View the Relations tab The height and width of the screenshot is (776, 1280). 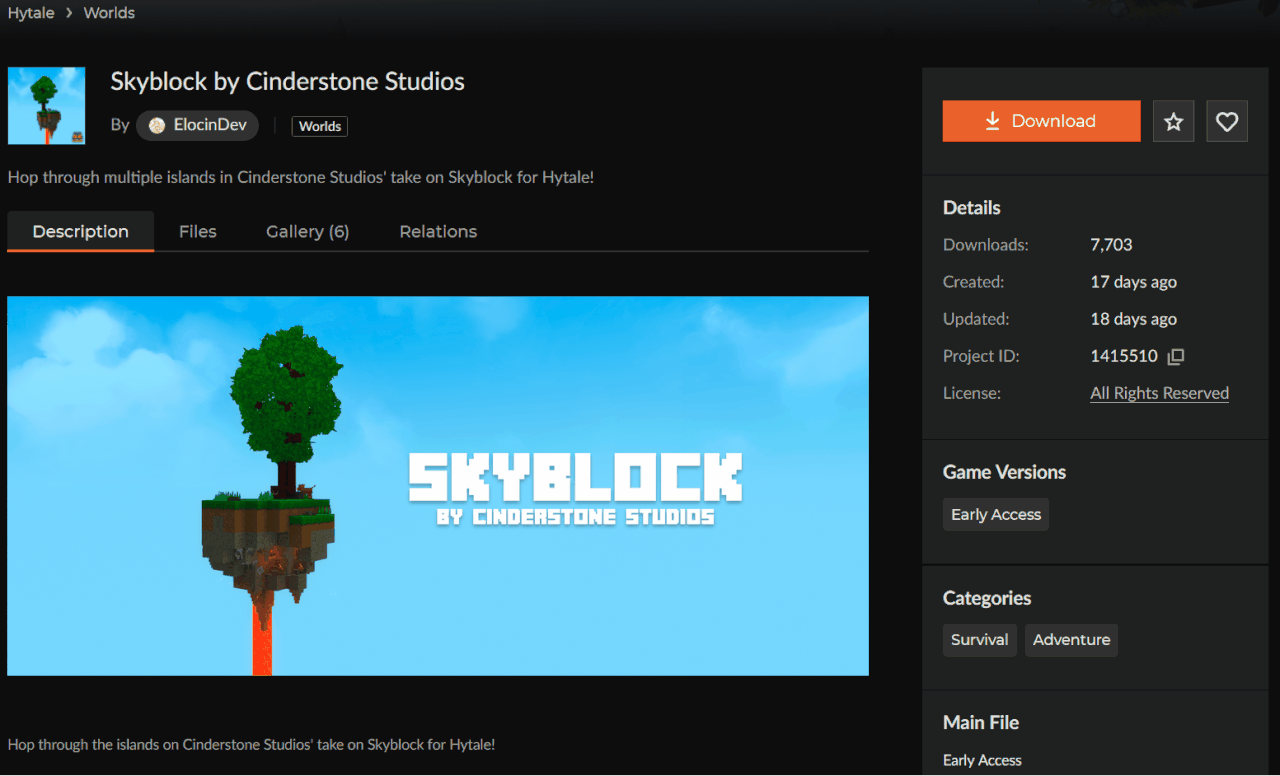point(437,231)
